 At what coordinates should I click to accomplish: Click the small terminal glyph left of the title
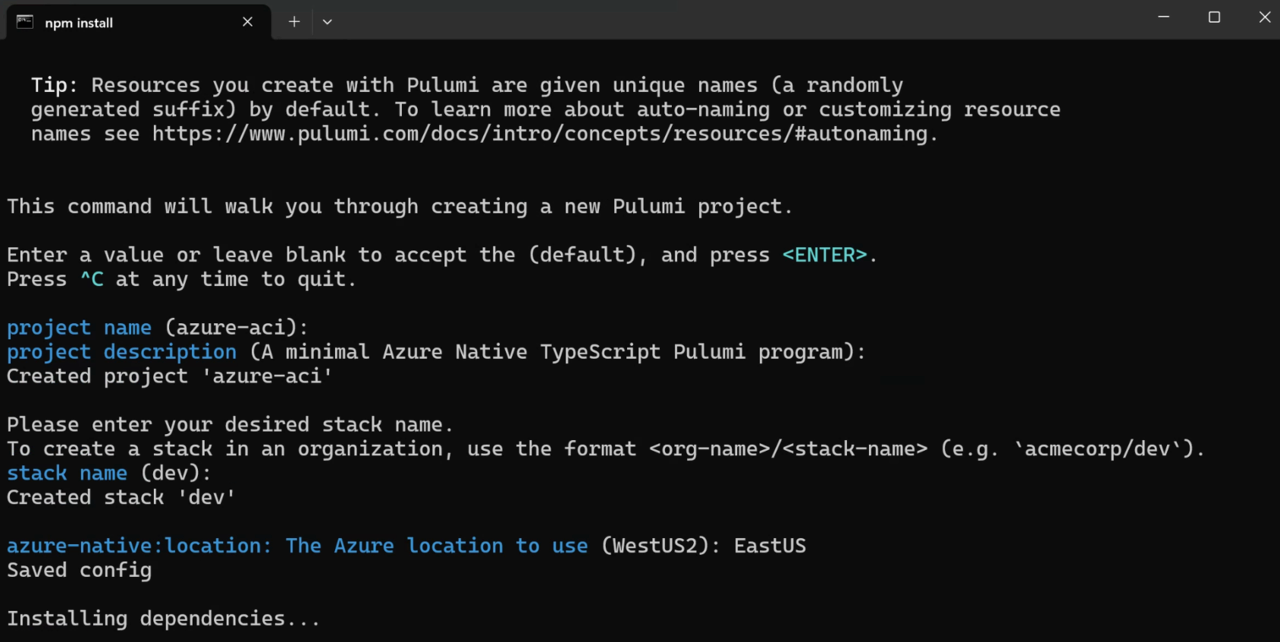pos(24,21)
